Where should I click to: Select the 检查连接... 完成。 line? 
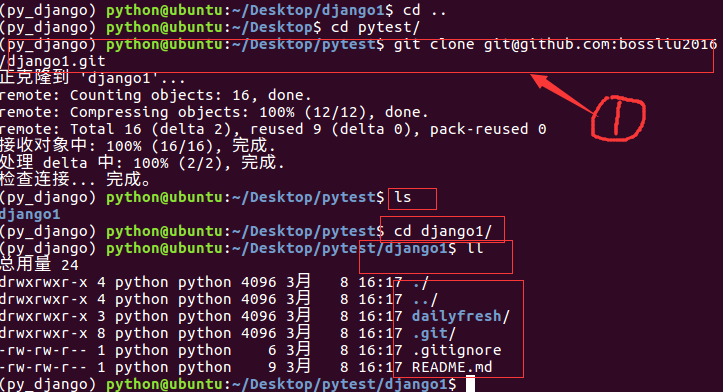(75, 179)
